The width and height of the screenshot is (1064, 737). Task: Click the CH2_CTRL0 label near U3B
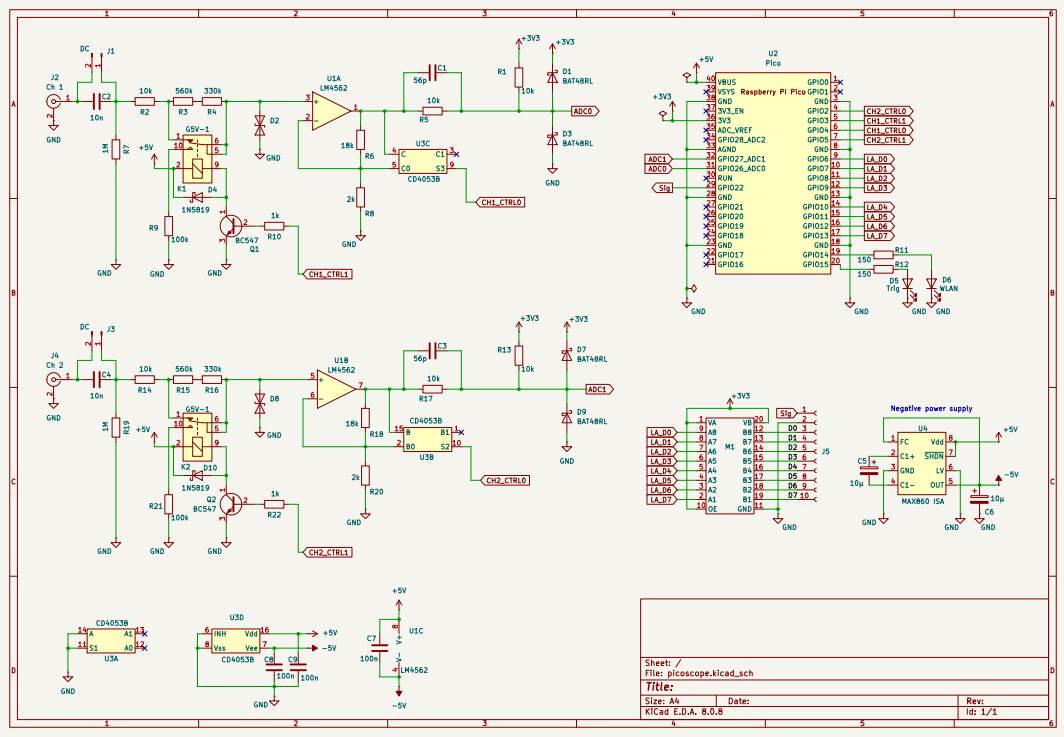(507, 480)
